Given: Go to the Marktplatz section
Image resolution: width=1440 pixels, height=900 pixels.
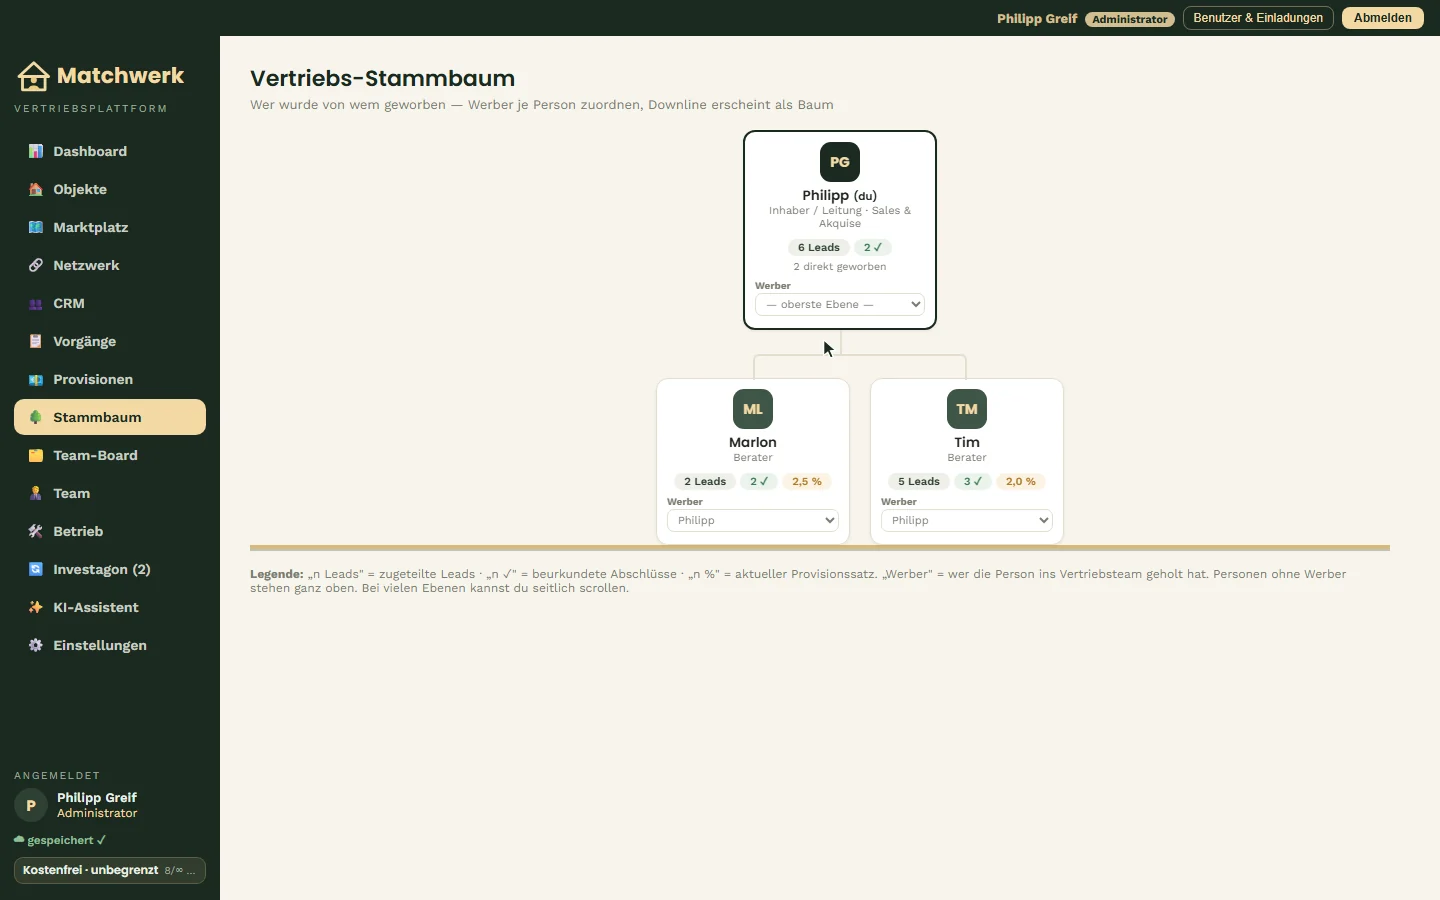Looking at the screenshot, I should pyautogui.click(x=110, y=227).
